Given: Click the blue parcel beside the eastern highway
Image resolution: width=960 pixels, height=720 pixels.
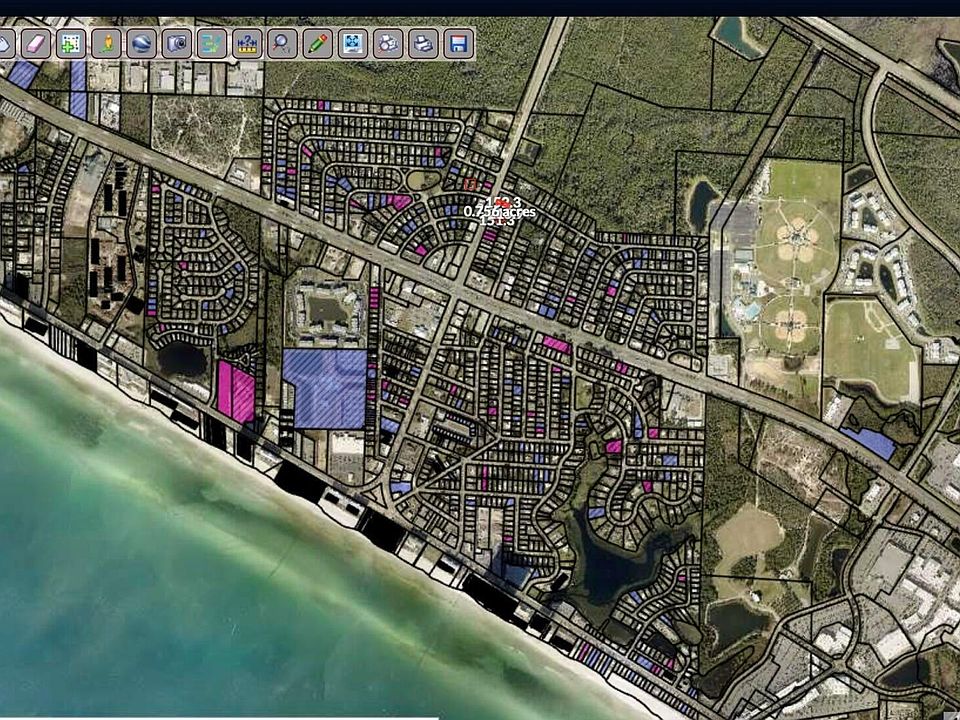Looking at the screenshot, I should [867, 442].
